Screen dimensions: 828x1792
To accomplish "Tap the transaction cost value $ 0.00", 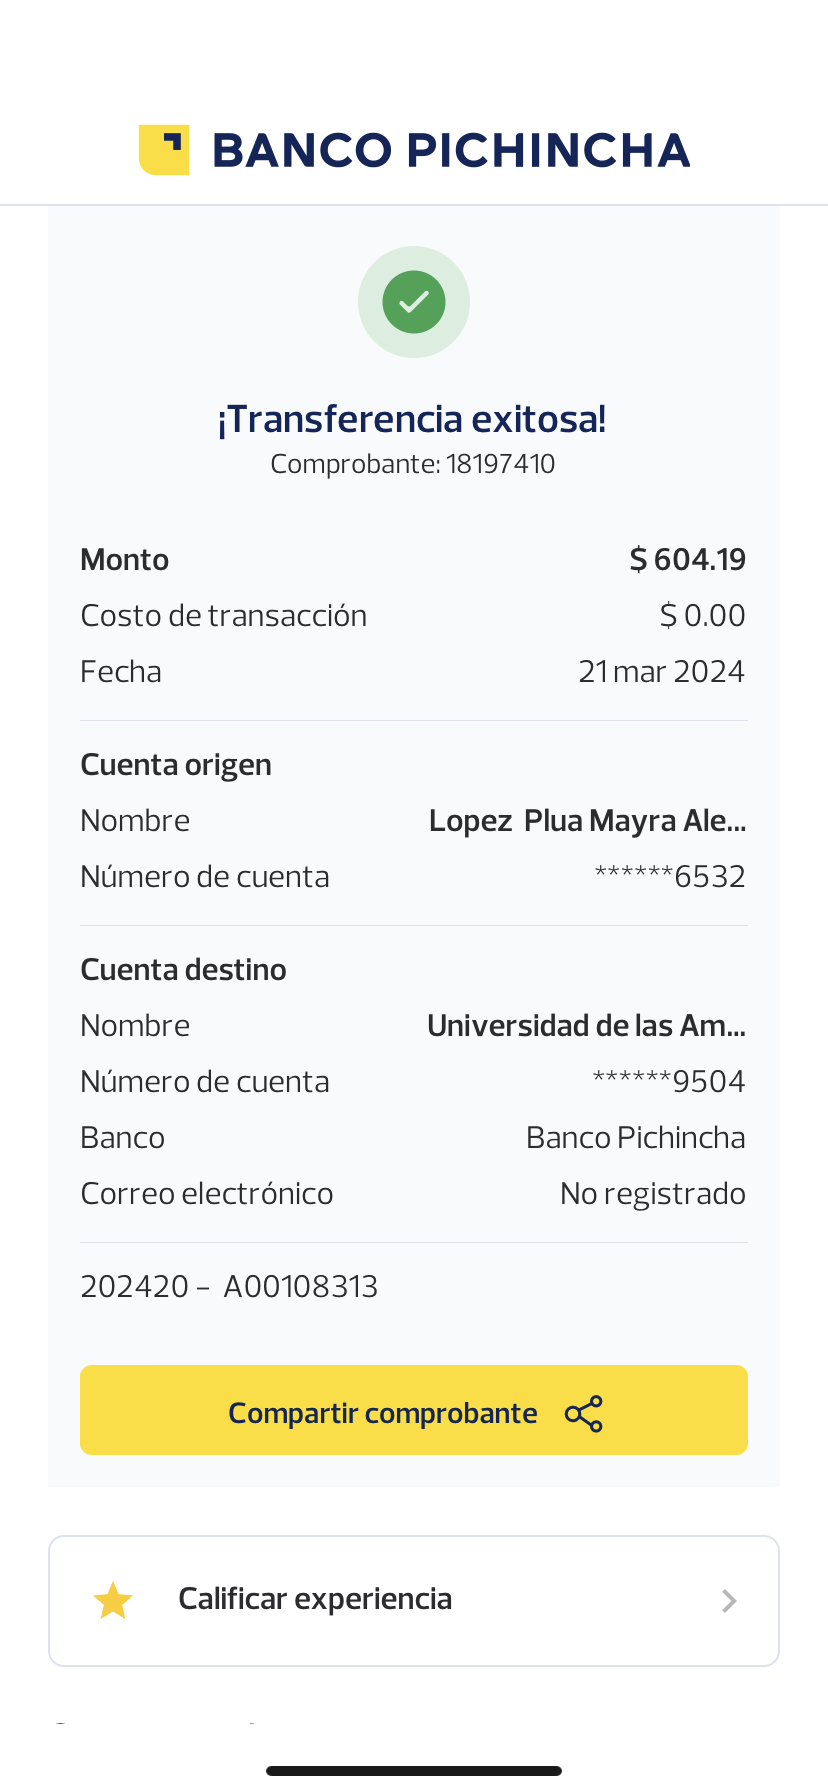I will coord(703,616).
